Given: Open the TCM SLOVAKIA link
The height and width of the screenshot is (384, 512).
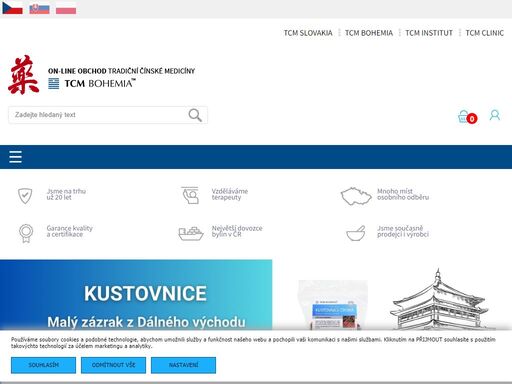Looking at the screenshot, I should click(308, 33).
